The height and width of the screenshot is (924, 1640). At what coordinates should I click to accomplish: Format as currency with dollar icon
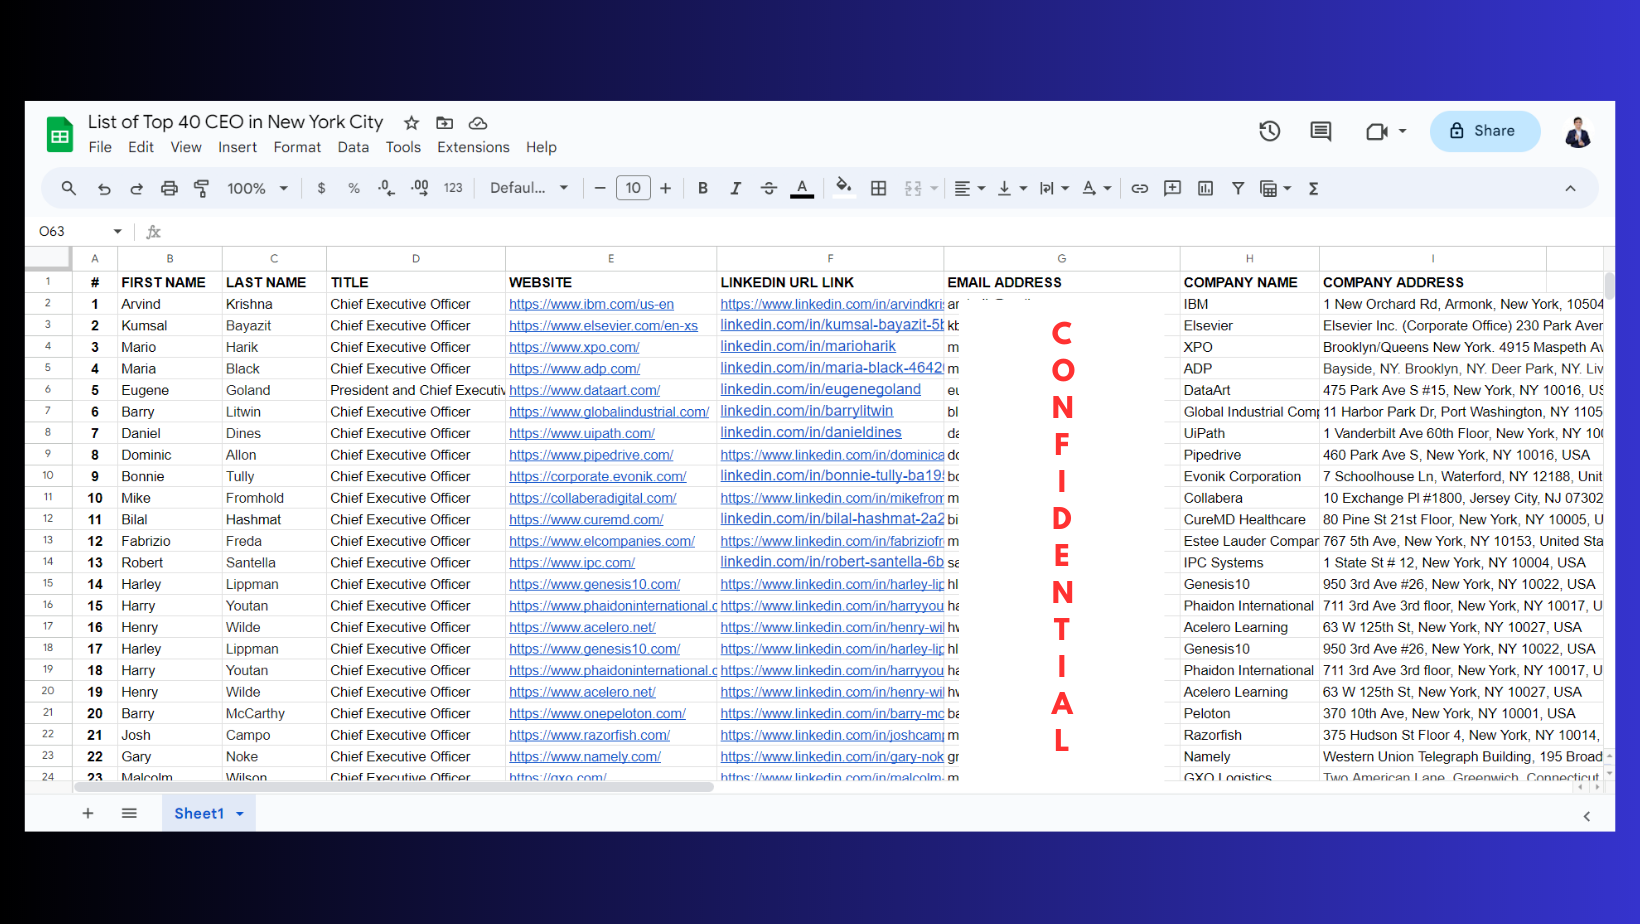(x=321, y=188)
